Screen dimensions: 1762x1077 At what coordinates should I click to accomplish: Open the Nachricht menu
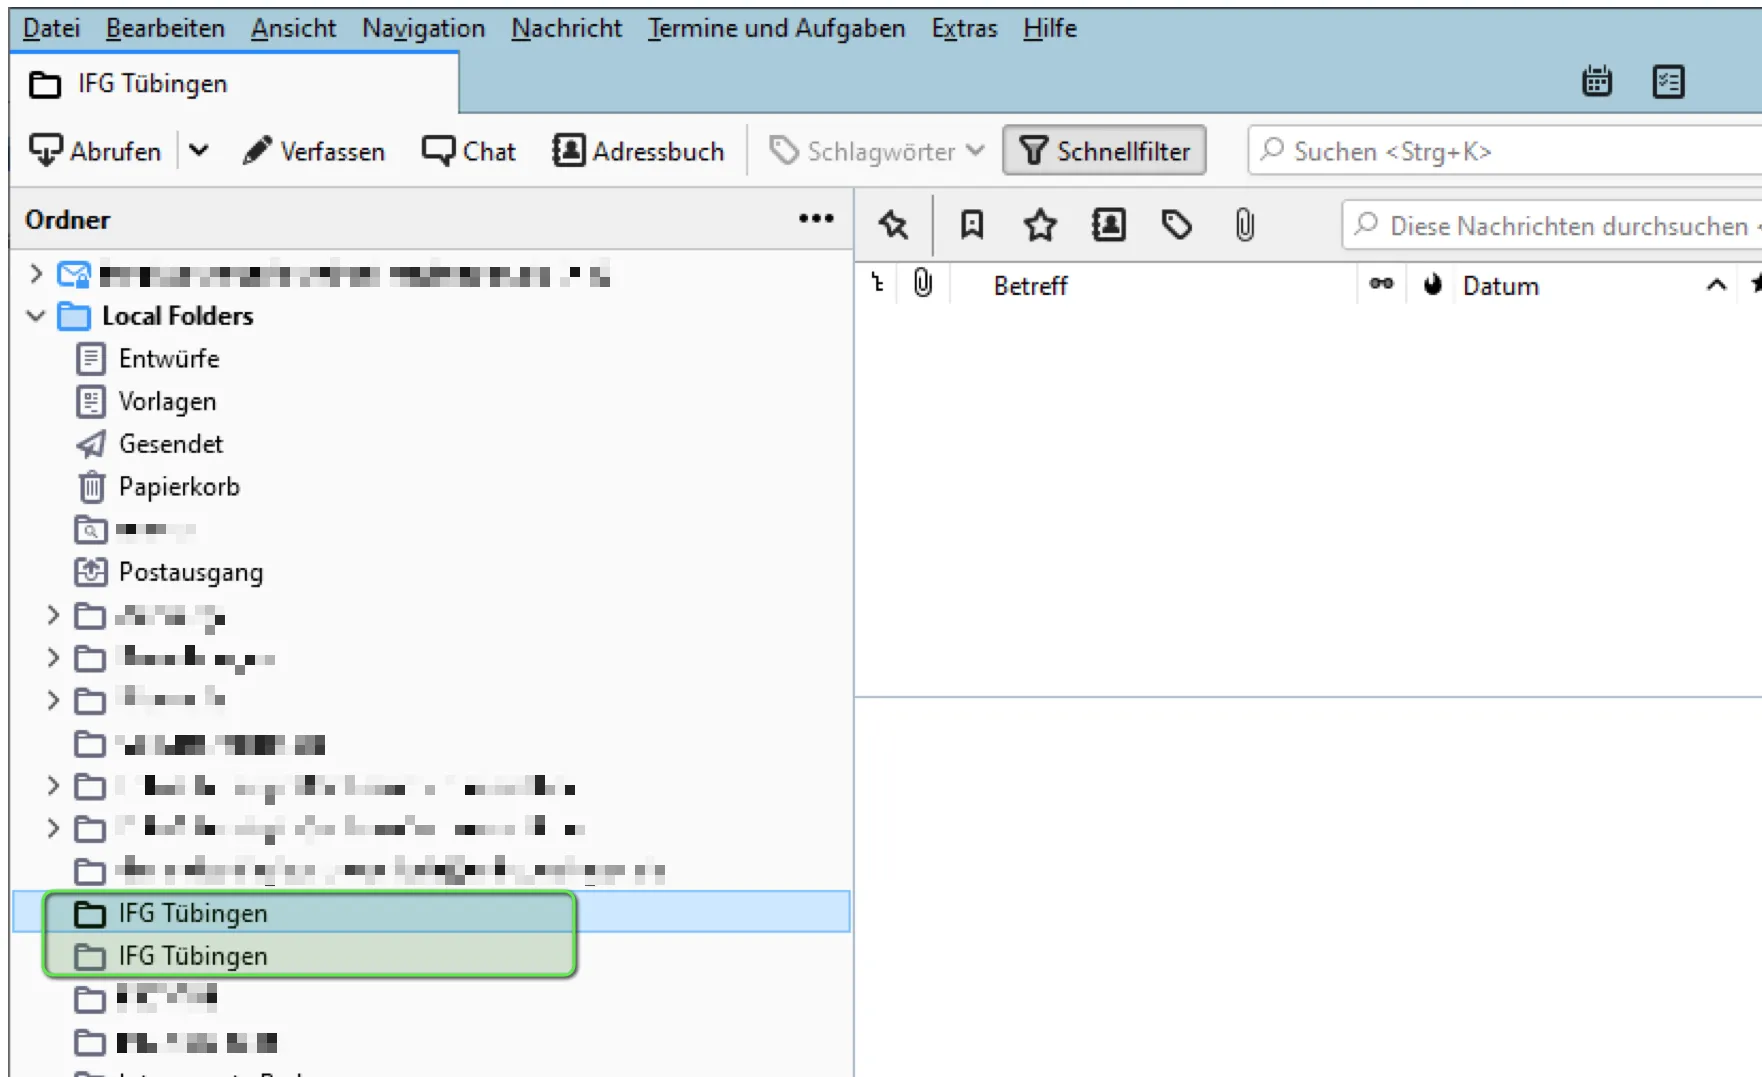click(566, 28)
